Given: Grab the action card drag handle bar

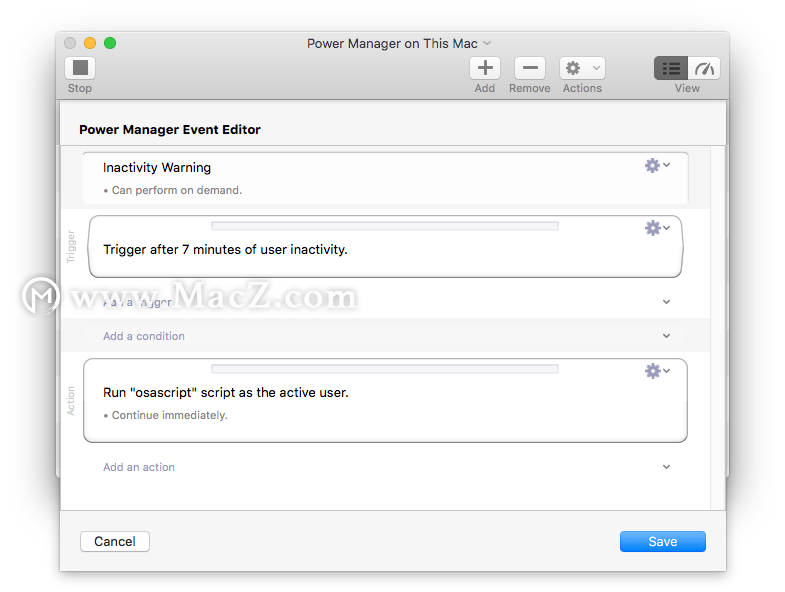Looking at the screenshot, I should [384, 369].
